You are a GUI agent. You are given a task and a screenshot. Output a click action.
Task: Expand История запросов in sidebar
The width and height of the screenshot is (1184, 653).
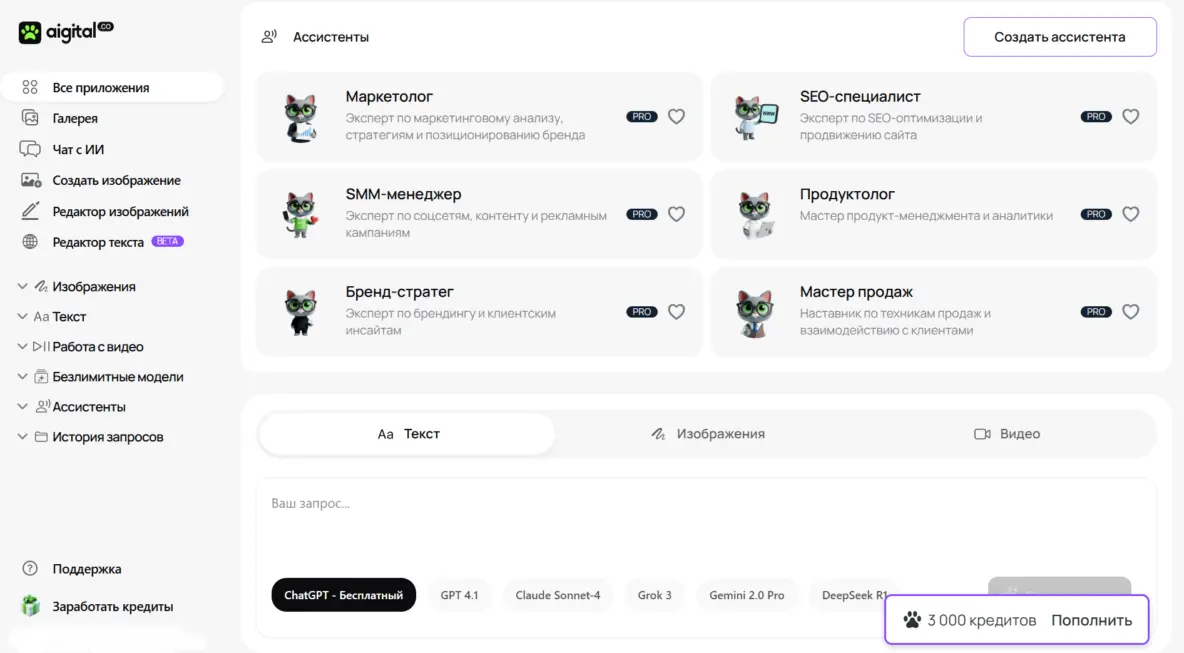tap(23, 437)
